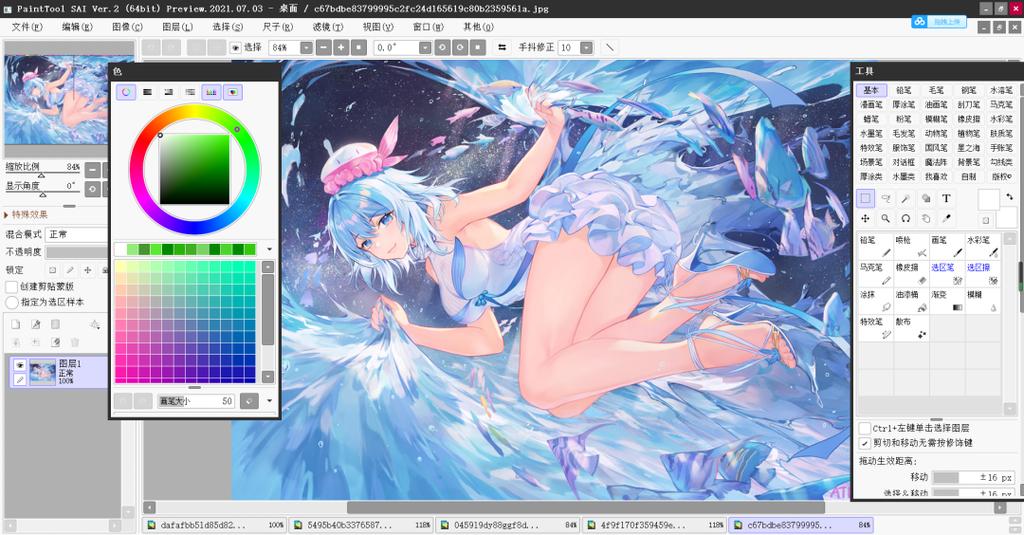The height and width of the screenshot is (535, 1024).
Task: Expand the 特殊效果 section
Action: click(26, 214)
